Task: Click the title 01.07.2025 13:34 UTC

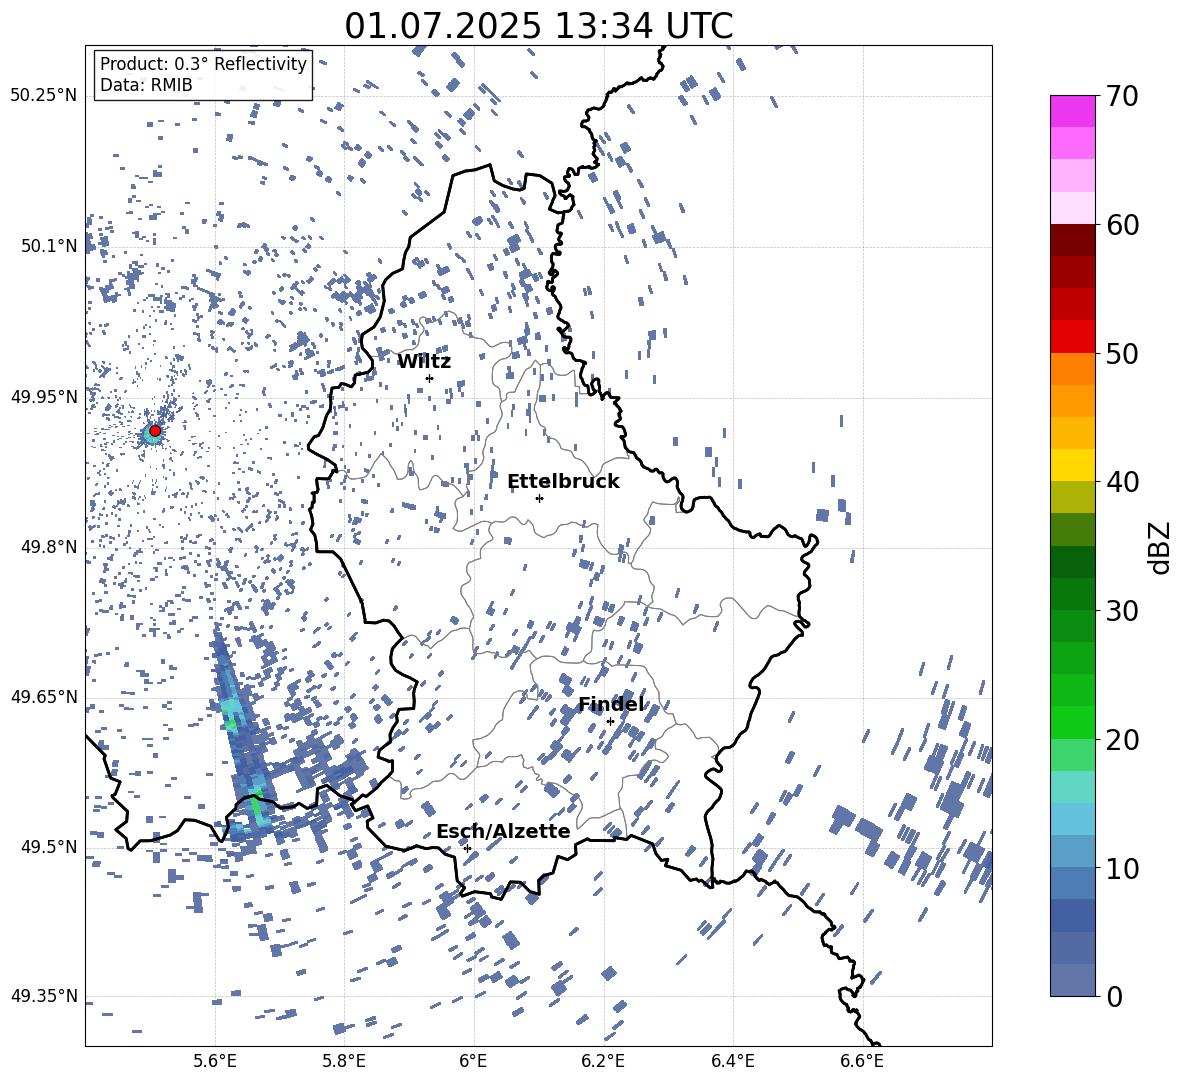Action: pyautogui.click(x=539, y=26)
